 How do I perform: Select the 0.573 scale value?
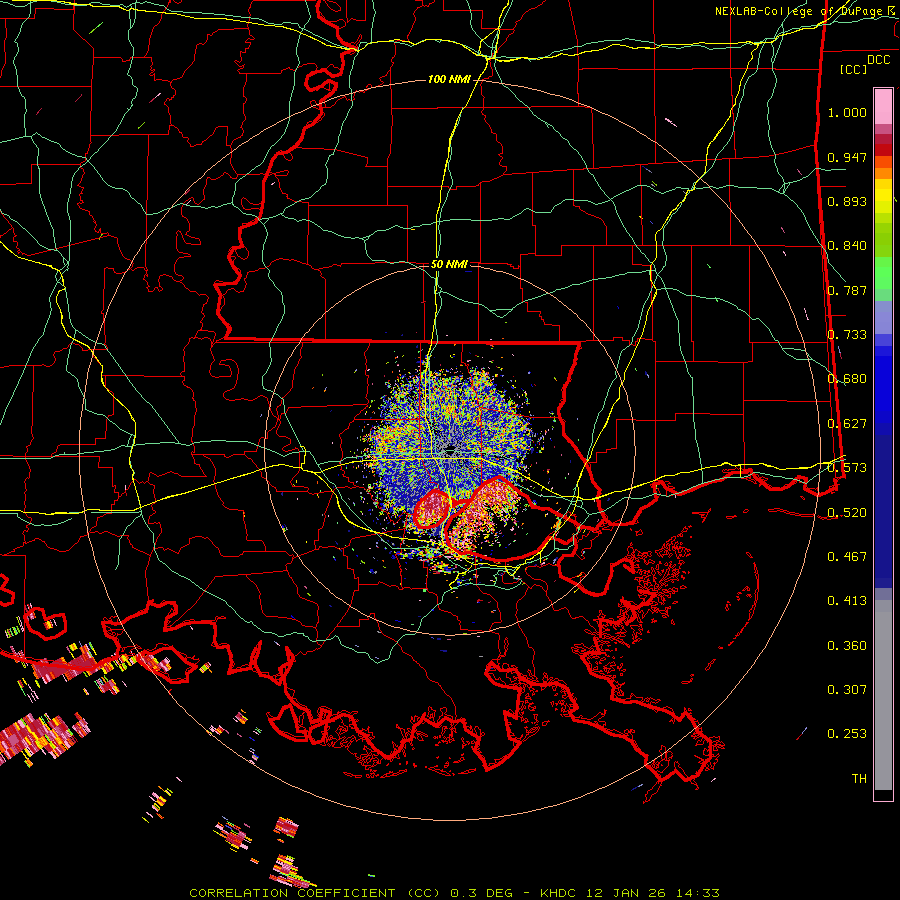click(x=847, y=468)
